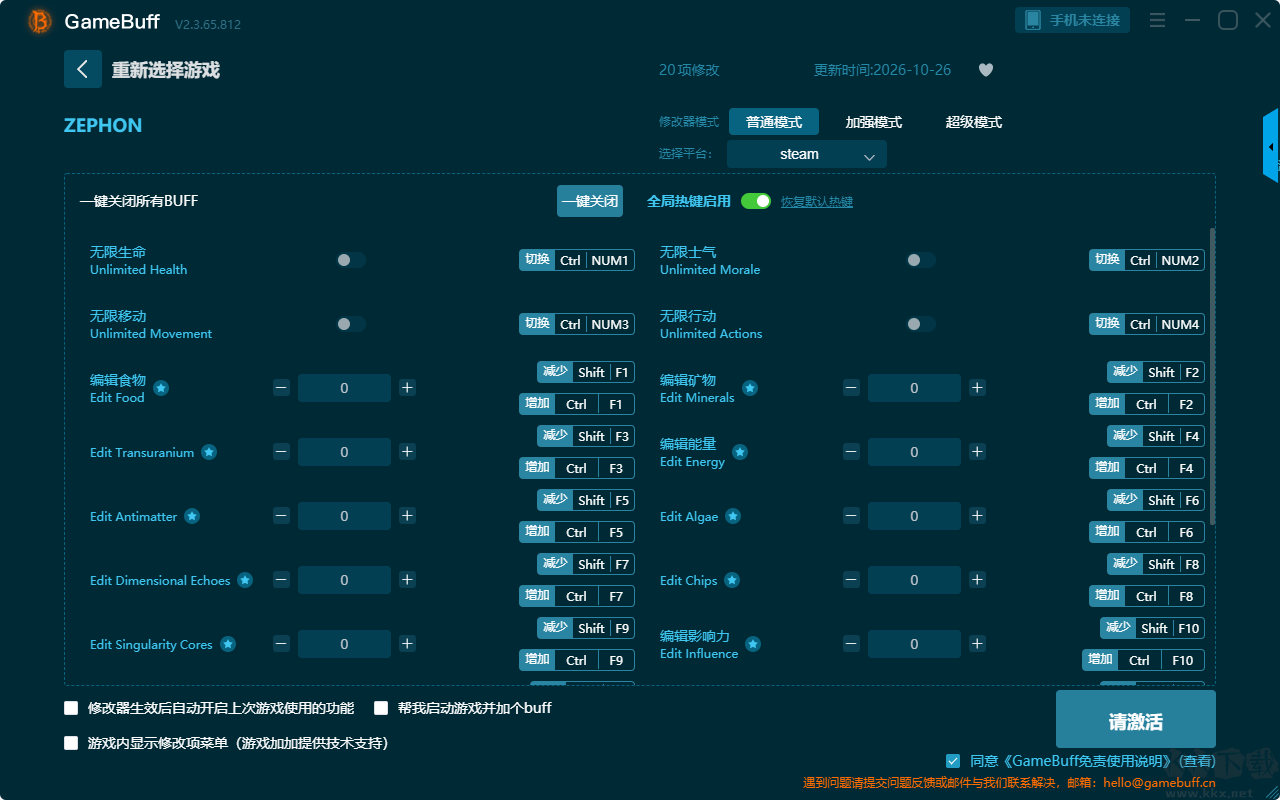Click the Shift F5 decrease hotkey for Antimatter

[586, 500]
